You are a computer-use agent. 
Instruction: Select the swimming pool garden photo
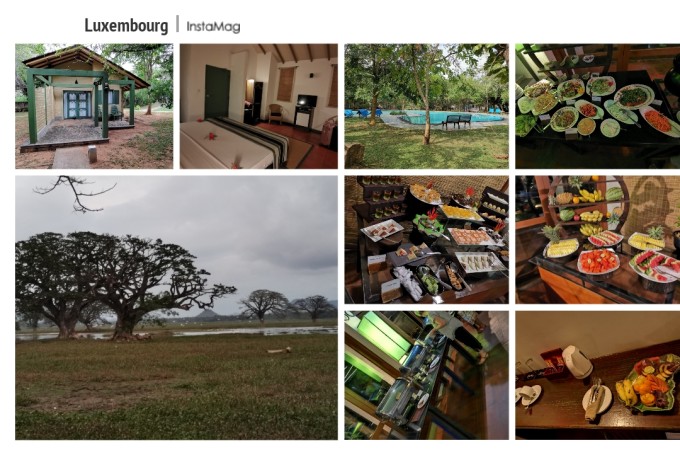427,106
